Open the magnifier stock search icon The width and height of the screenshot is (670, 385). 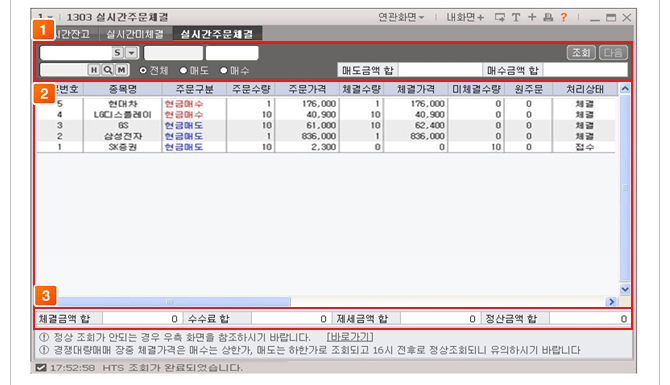click(108, 70)
